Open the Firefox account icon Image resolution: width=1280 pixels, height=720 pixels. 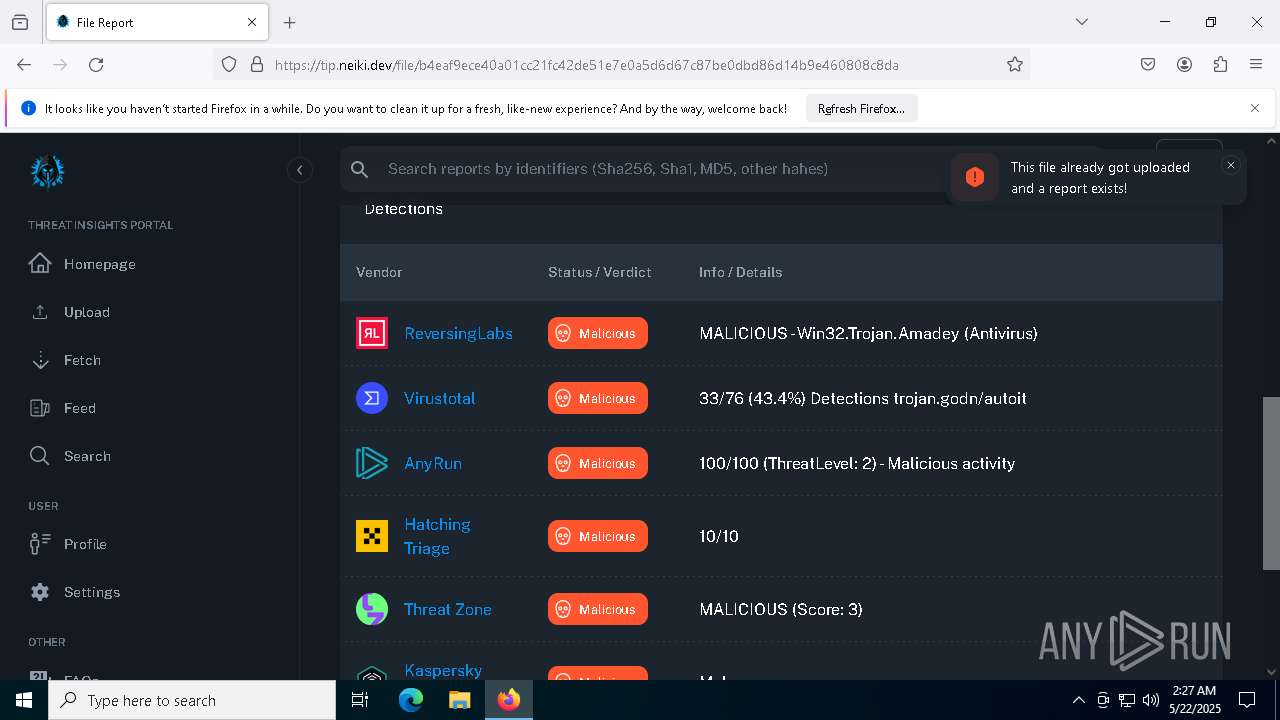pyautogui.click(x=1184, y=64)
